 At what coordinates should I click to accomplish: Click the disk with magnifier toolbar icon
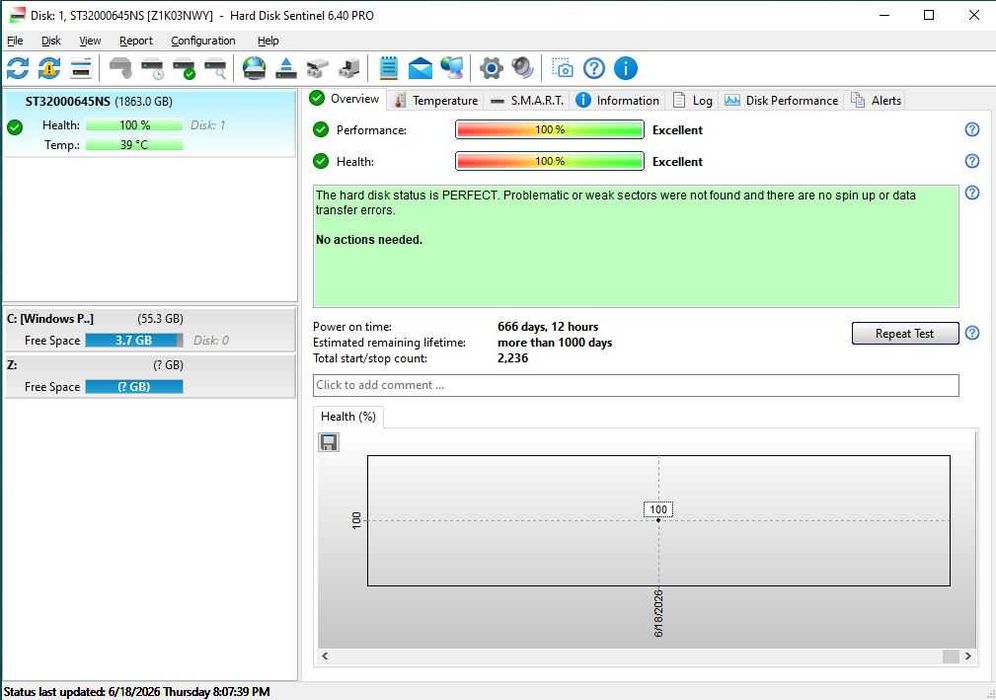tap(215, 69)
